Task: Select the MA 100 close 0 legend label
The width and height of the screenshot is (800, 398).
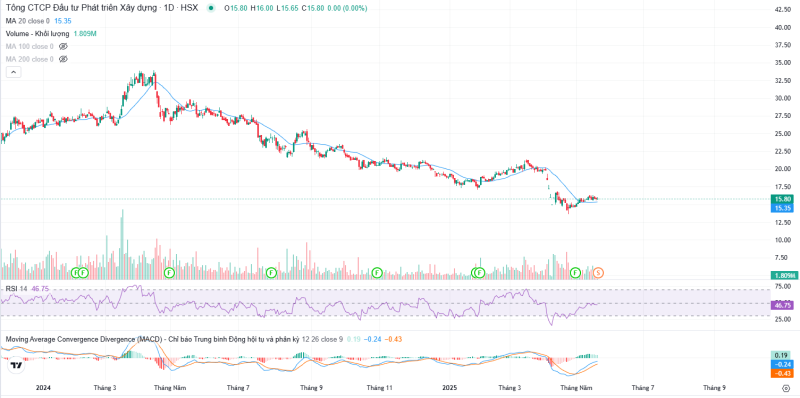Action: point(30,46)
